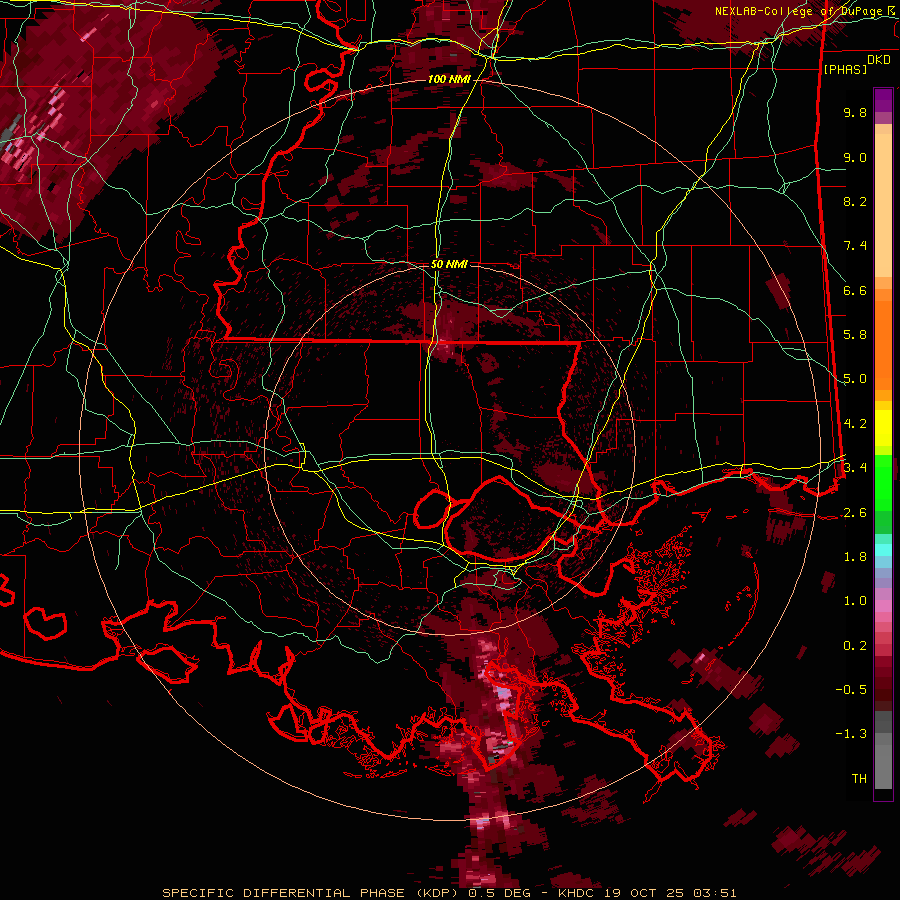Screen dimensions: 900x900
Task: Click the 50 NMI range ring label
Action: [449, 265]
